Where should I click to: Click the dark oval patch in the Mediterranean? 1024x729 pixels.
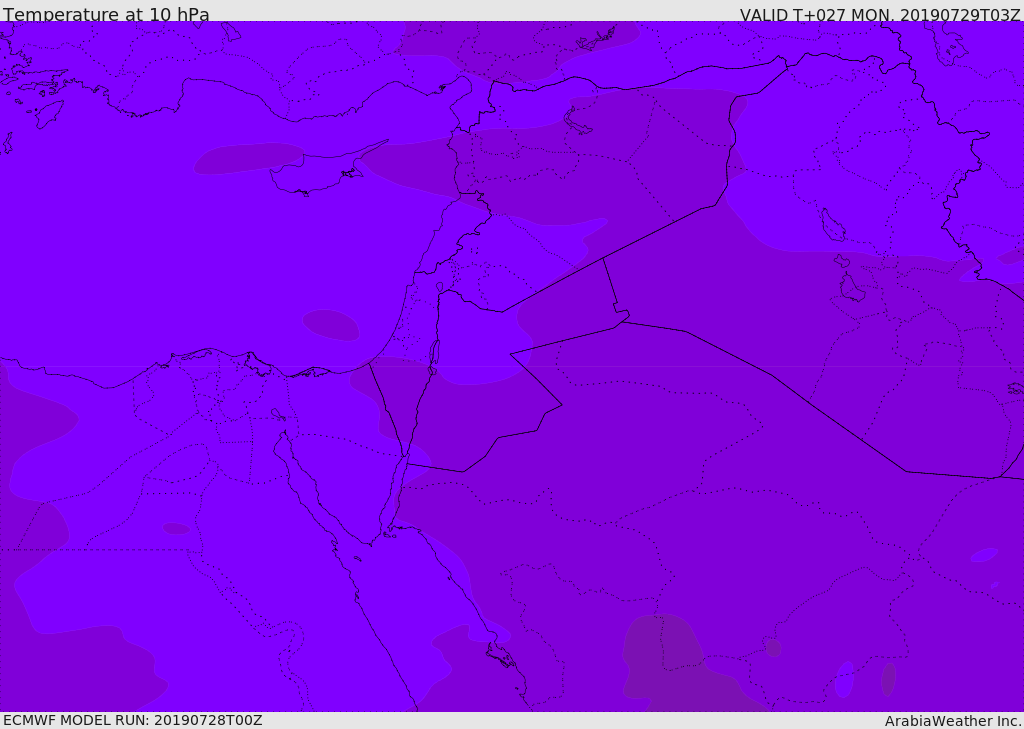coord(331,325)
